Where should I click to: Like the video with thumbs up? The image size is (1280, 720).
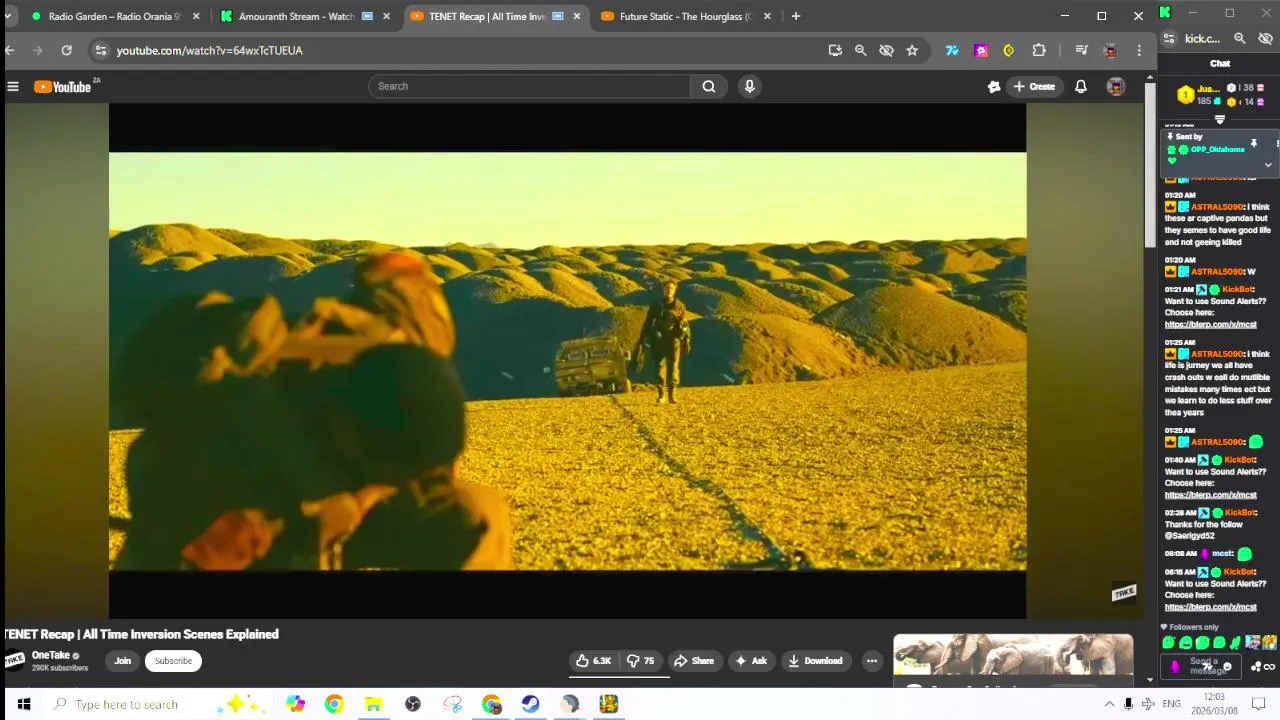[593, 661]
